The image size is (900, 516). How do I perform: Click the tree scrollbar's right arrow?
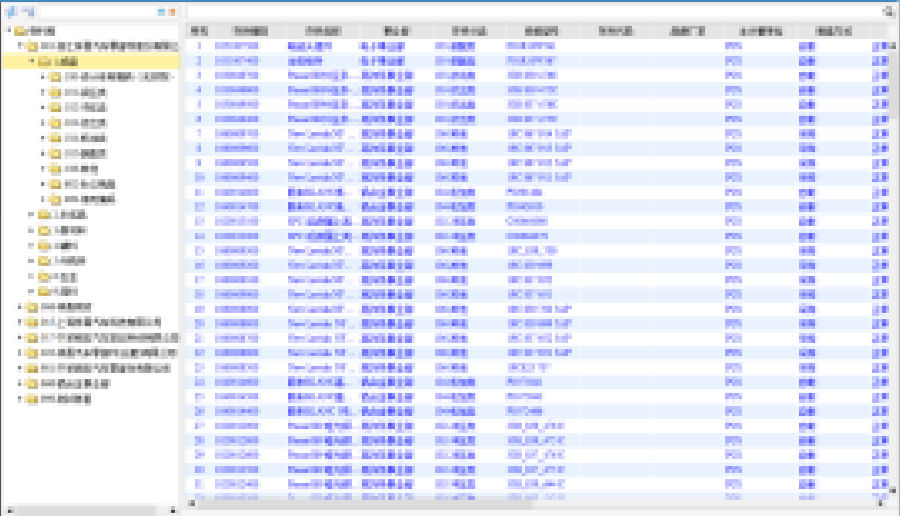(x=173, y=510)
